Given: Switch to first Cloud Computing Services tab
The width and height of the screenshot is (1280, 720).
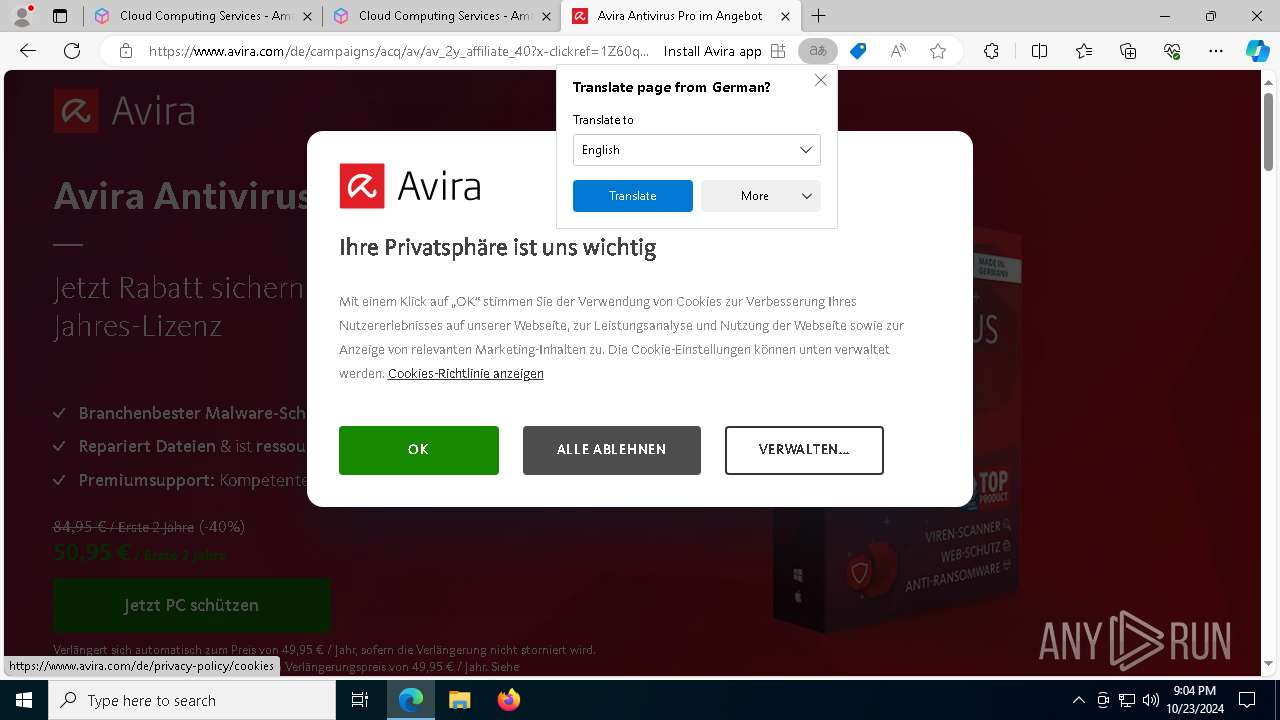Looking at the screenshot, I should 203,16.
